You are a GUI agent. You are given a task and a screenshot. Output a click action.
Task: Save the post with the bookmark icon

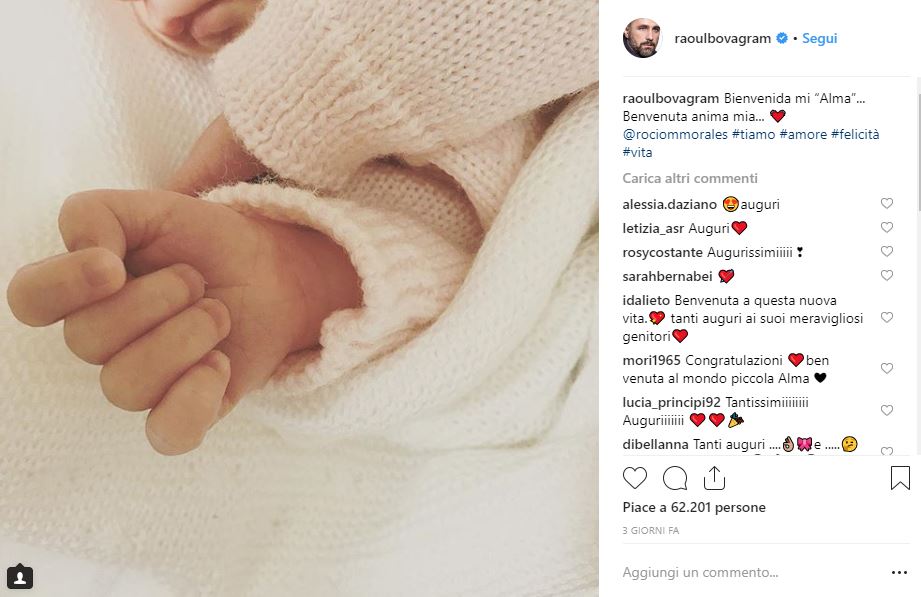(900, 478)
